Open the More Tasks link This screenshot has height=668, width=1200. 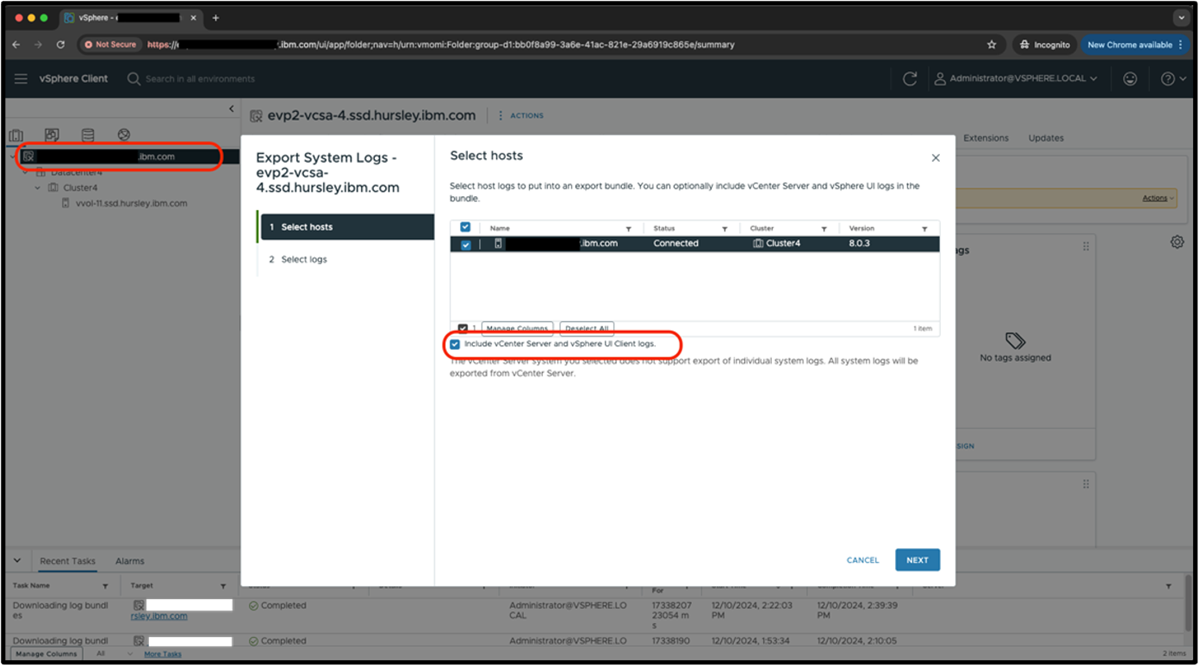point(163,653)
